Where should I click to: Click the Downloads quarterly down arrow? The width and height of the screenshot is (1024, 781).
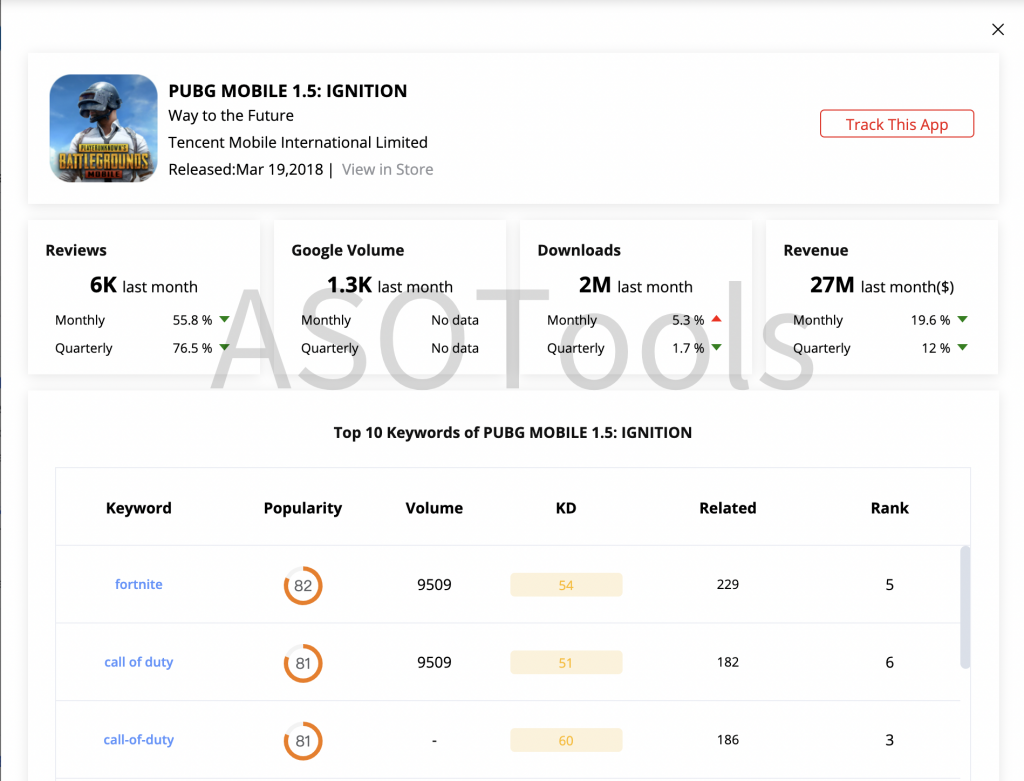(x=716, y=347)
